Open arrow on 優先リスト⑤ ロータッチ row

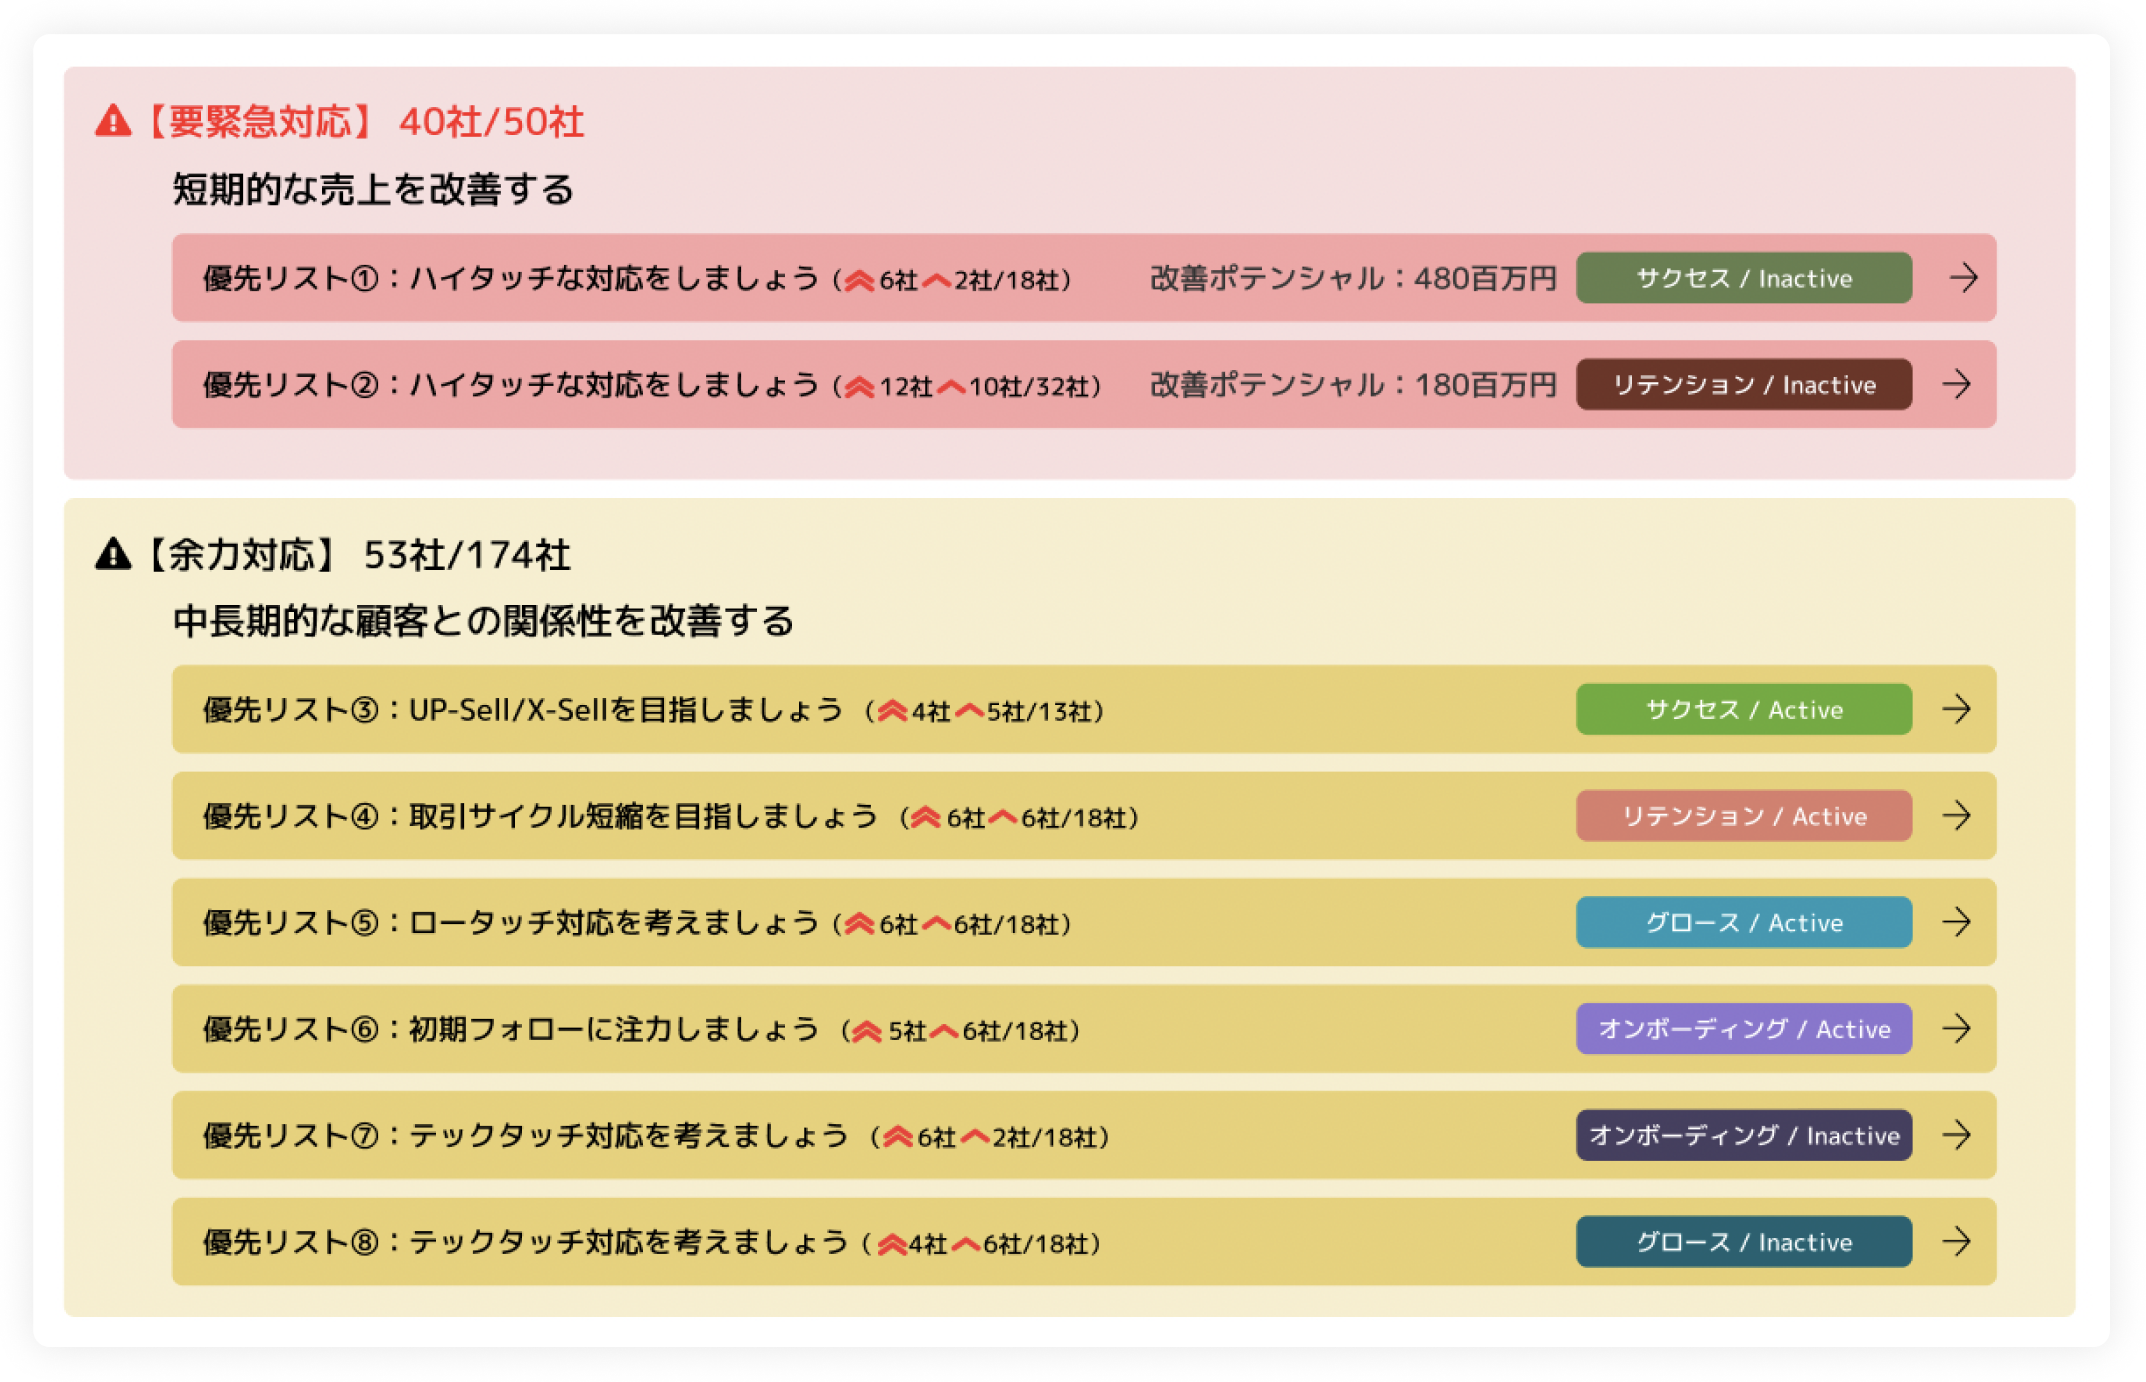[1957, 922]
